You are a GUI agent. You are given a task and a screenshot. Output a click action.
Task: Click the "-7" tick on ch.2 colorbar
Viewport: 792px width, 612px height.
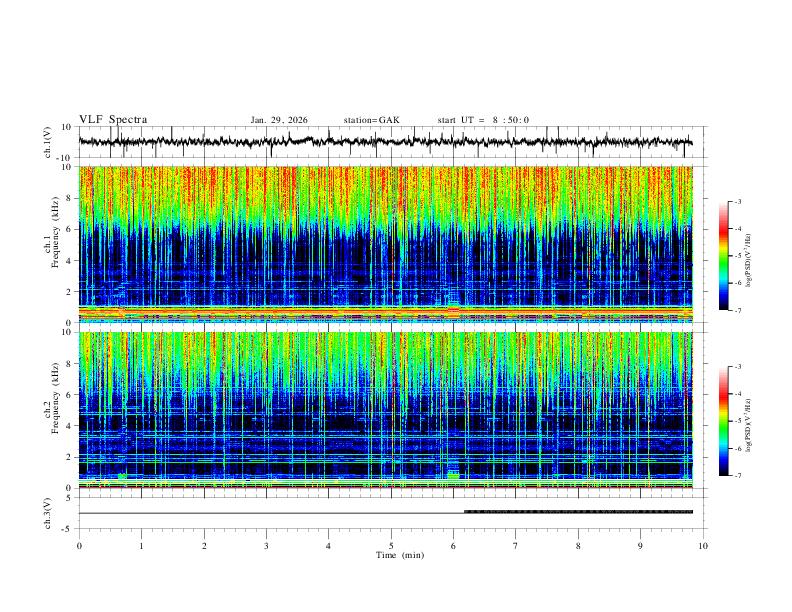point(737,476)
